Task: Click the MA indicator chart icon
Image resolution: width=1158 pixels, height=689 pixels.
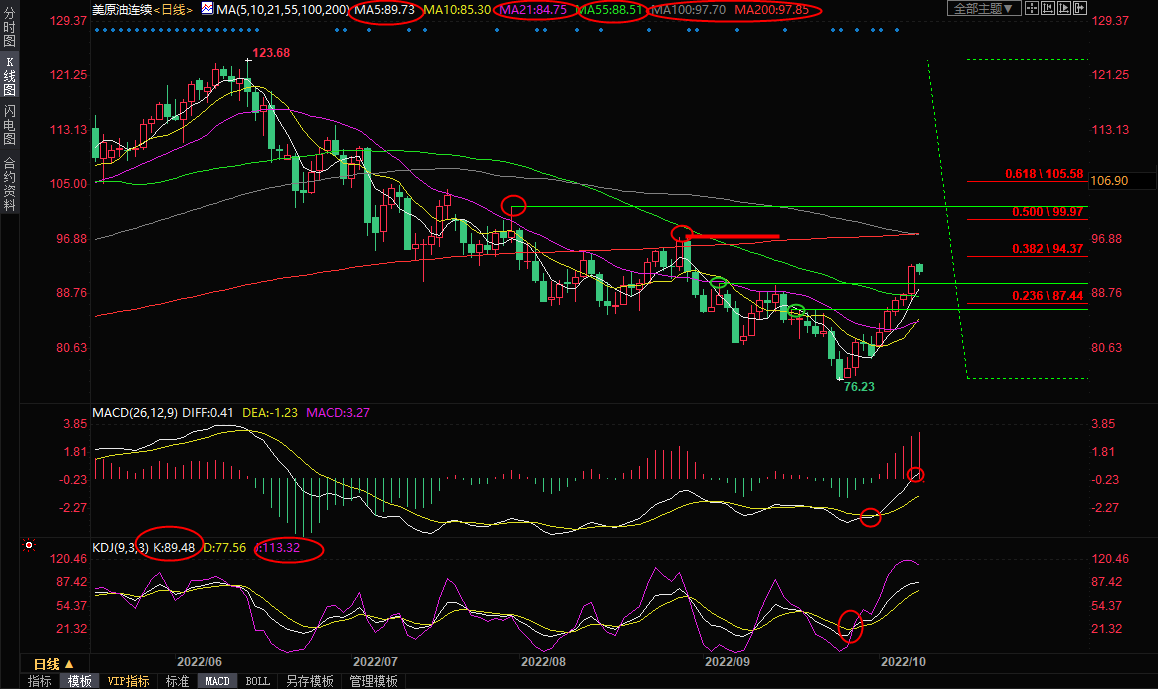Action: (206, 9)
